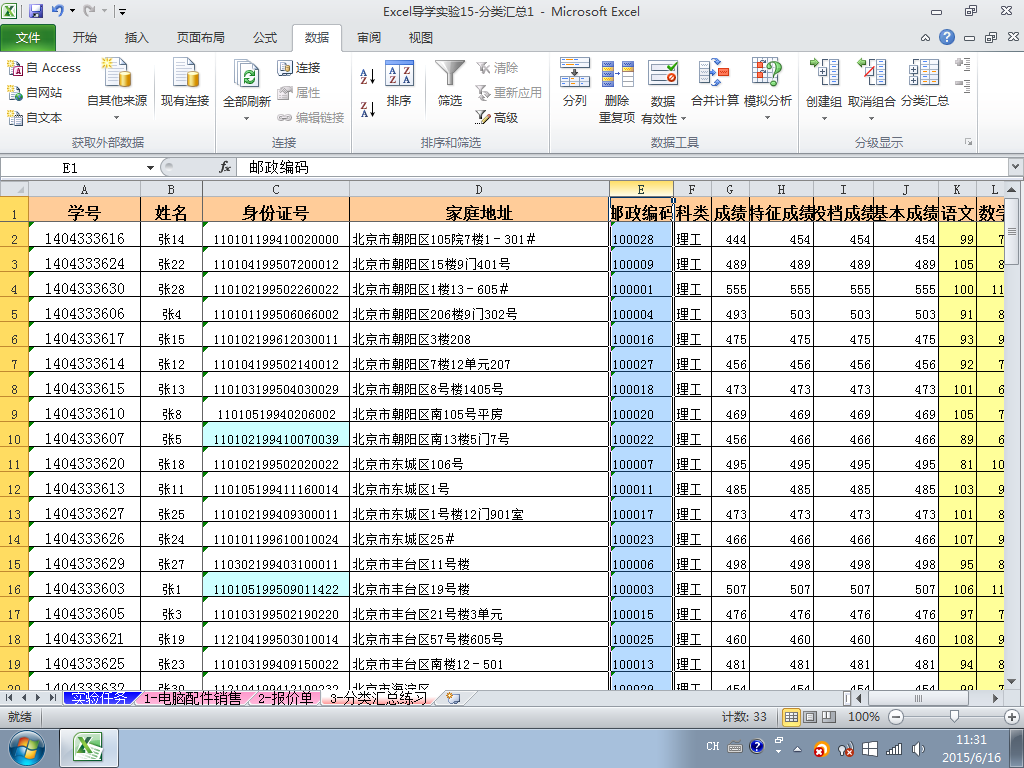The image size is (1024, 768).
Task: Open workbook connections (连接)
Action: [x=299, y=67]
